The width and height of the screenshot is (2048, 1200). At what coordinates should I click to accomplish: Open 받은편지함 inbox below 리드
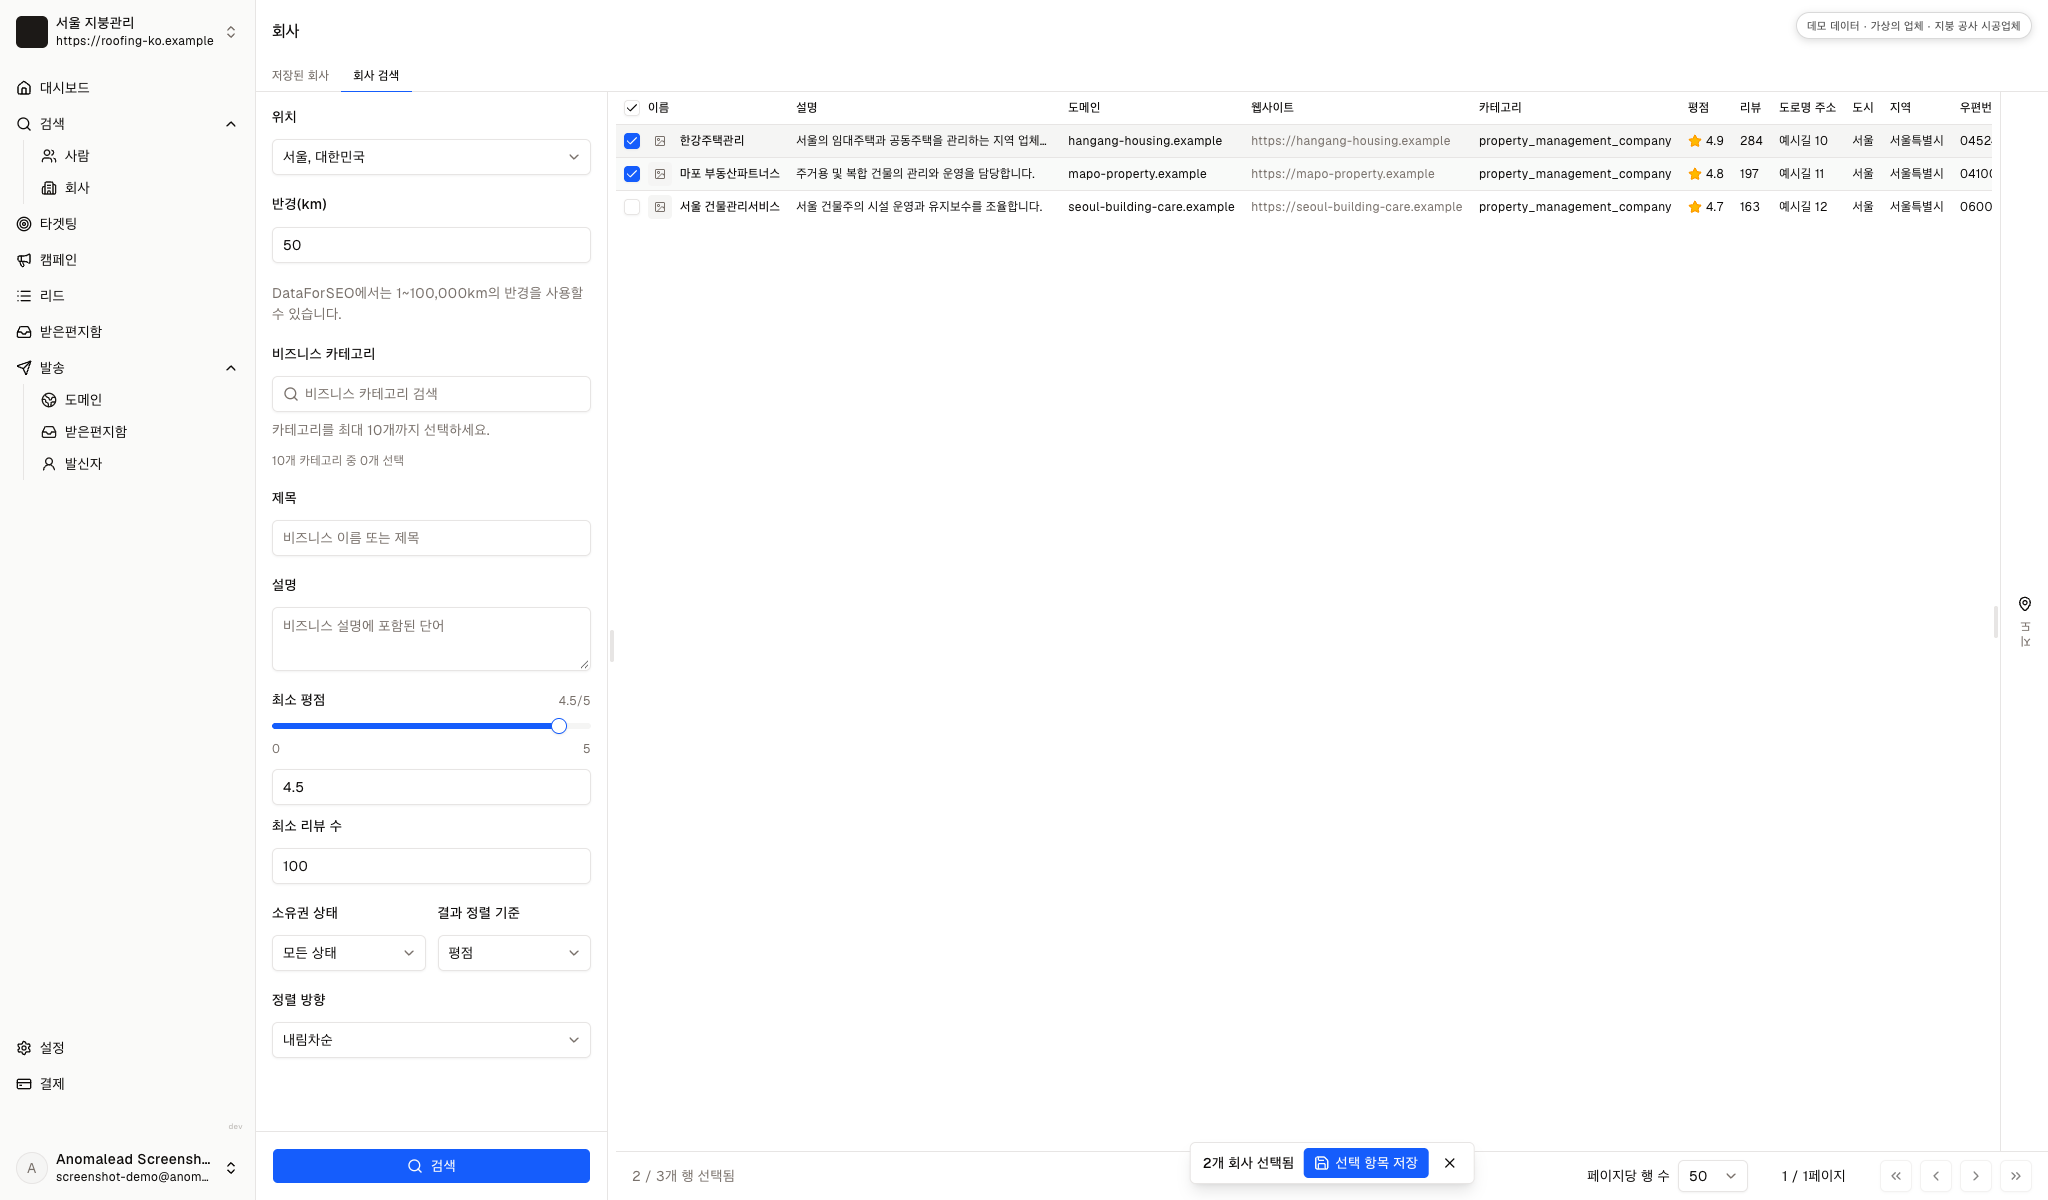[70, 332]
